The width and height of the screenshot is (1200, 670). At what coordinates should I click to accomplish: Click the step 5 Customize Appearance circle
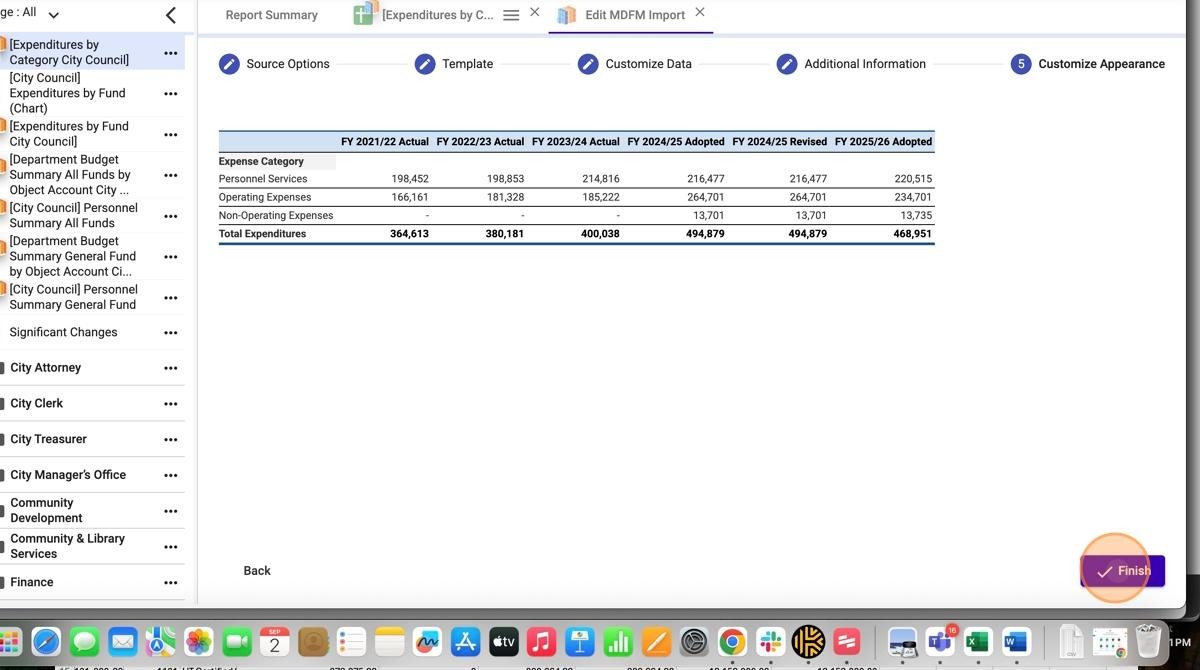pyautogui.click(x=1021, y=64)
